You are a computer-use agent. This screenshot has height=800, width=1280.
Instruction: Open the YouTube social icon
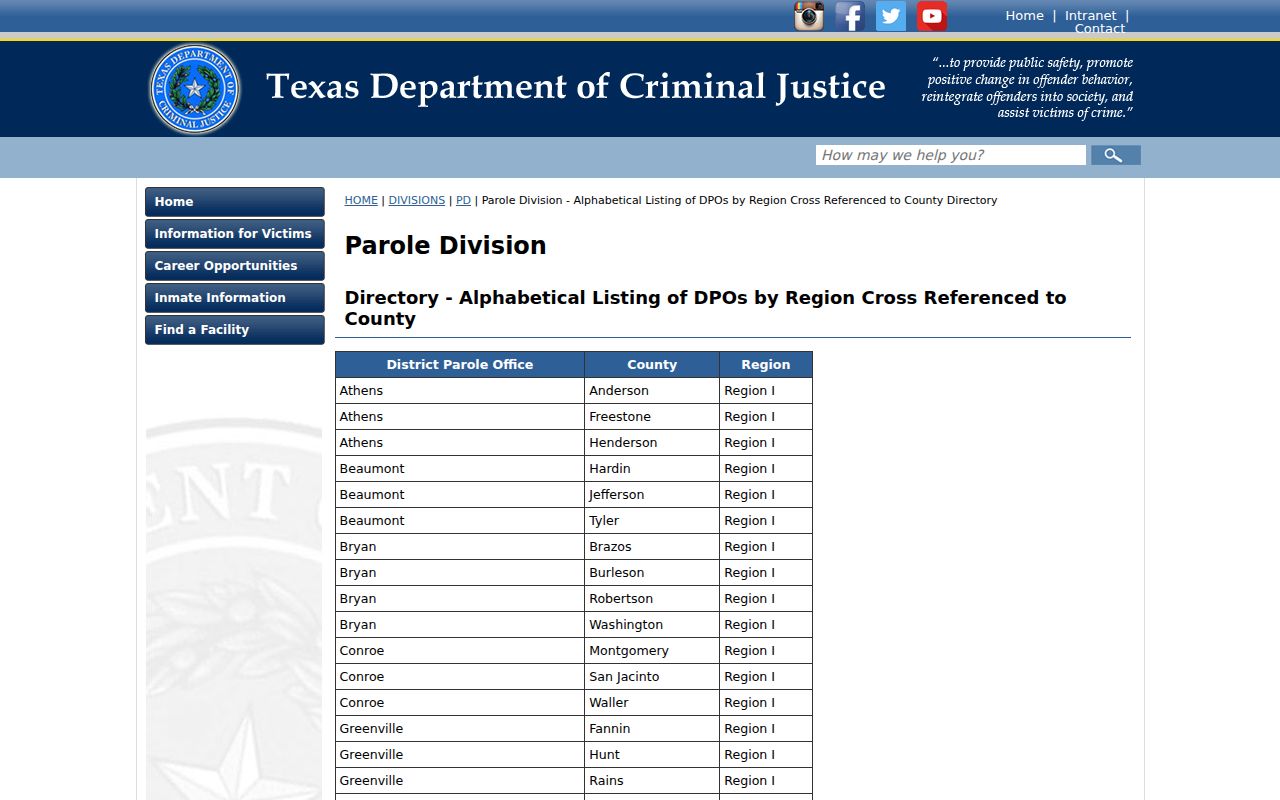click(x=932, y=16)
